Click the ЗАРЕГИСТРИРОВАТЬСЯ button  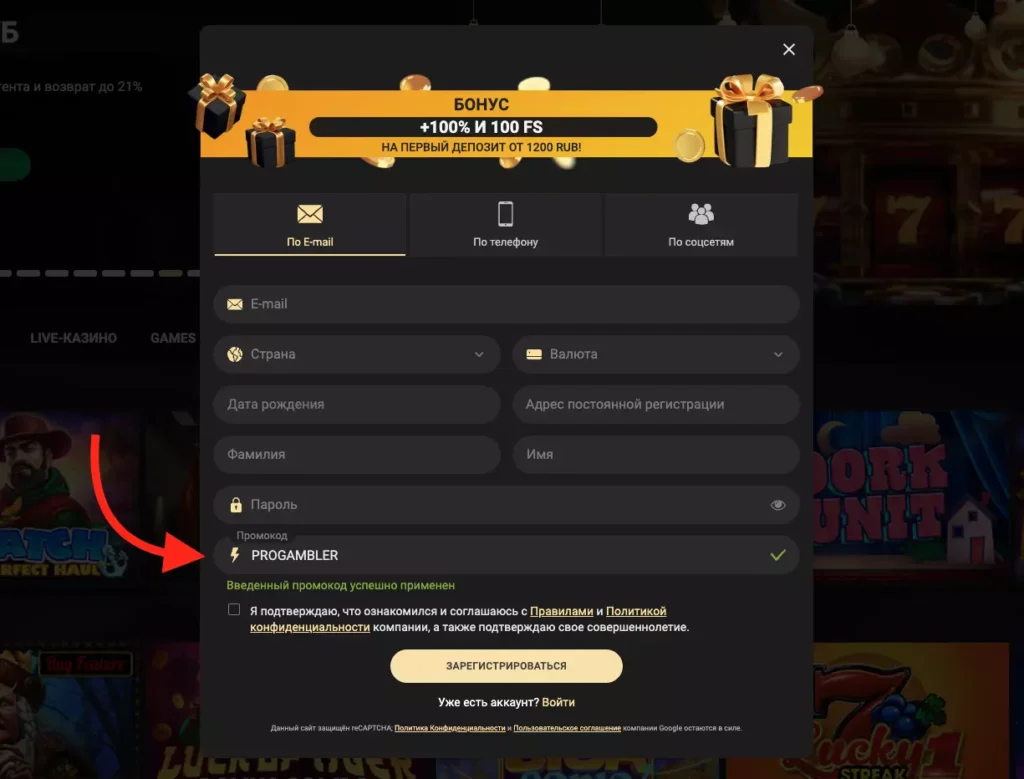(506, 665)
